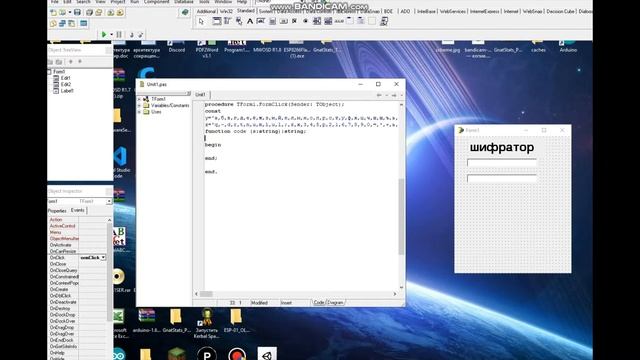
Task: Click the View Form toolbar icon
Action: (62, 24)
